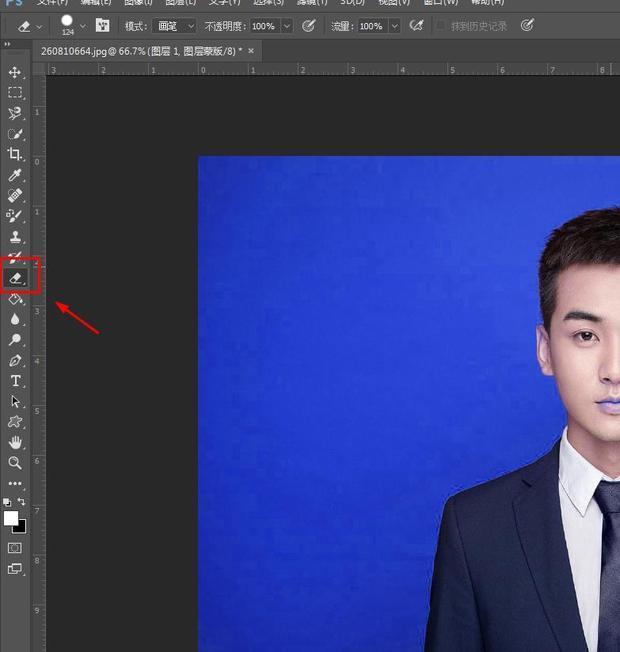Toggle pressure for size button
The image size is (620, 652).
(527, 26)
